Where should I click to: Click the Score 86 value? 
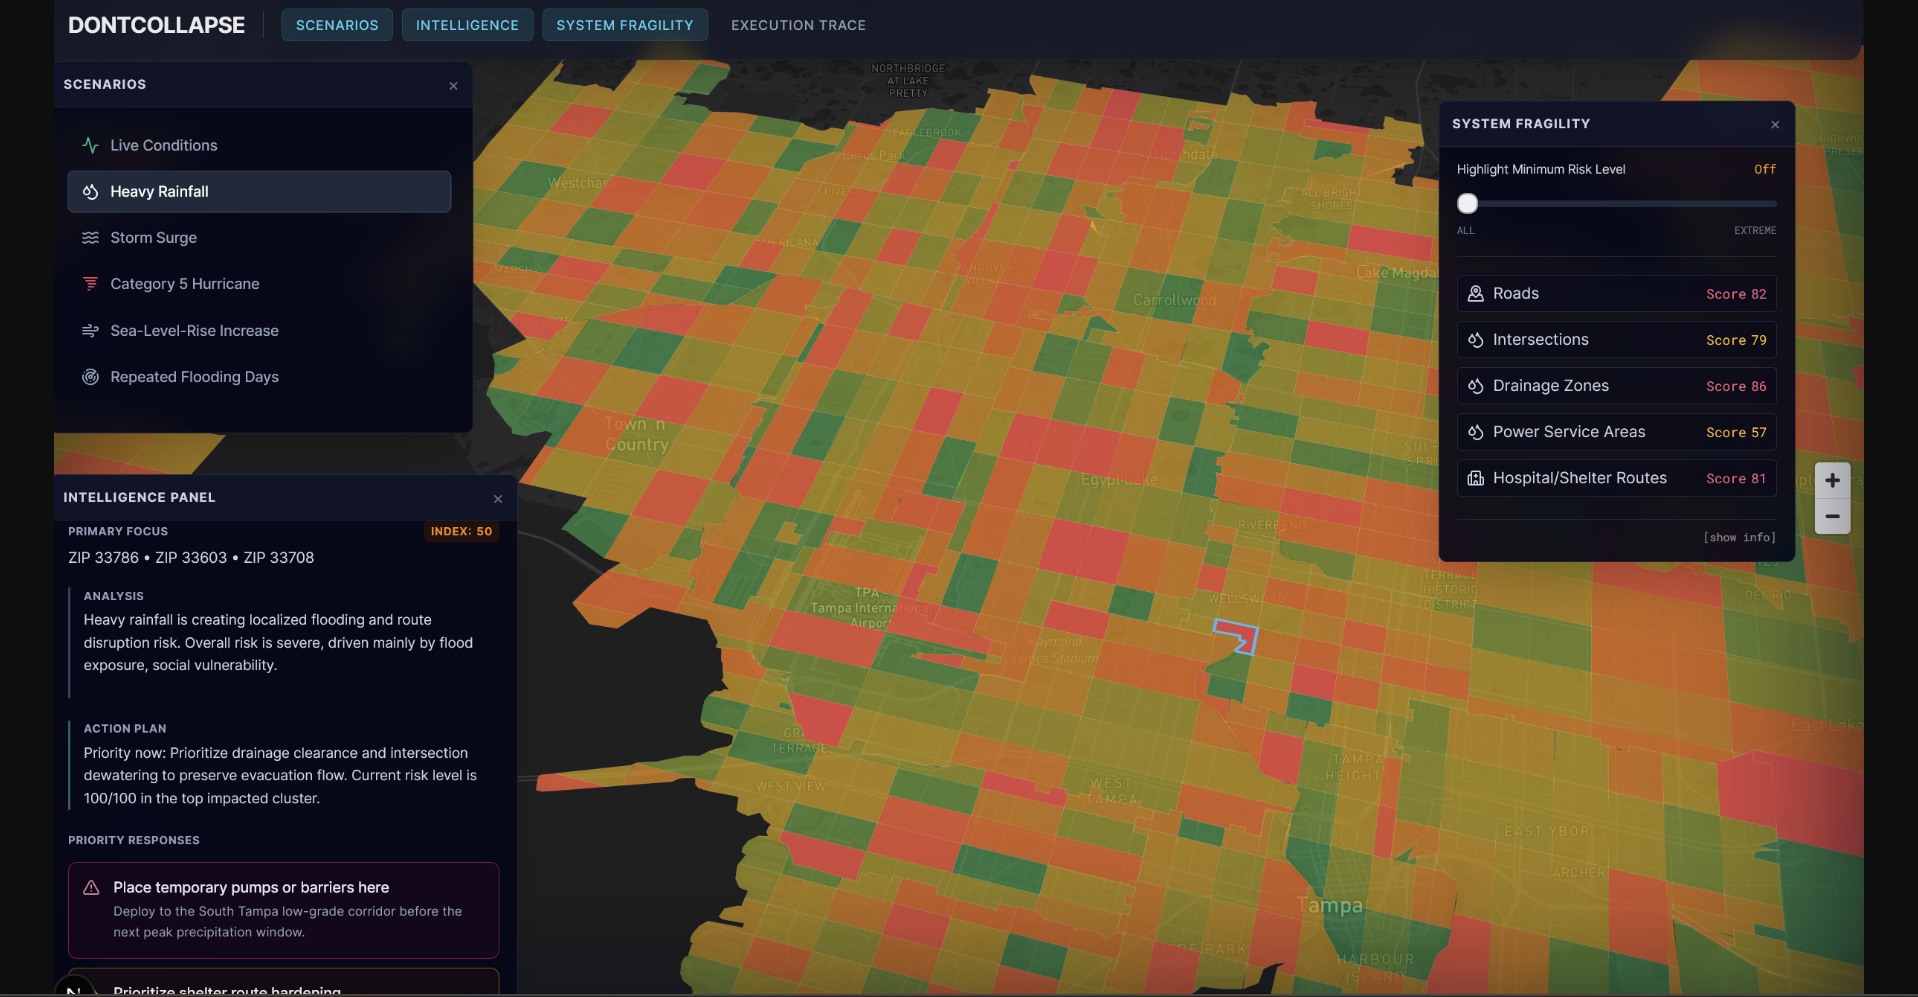[x=1736, y=386]
